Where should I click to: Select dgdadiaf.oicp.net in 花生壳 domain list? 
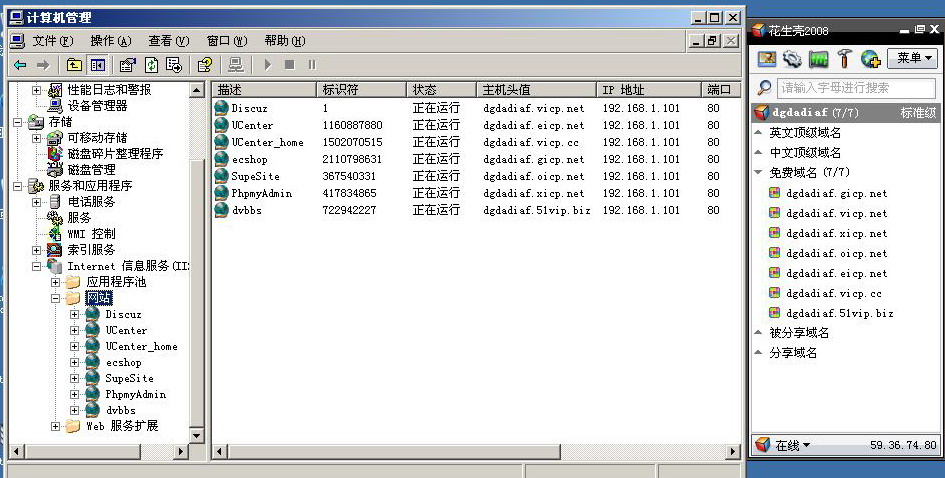[837, 253]
